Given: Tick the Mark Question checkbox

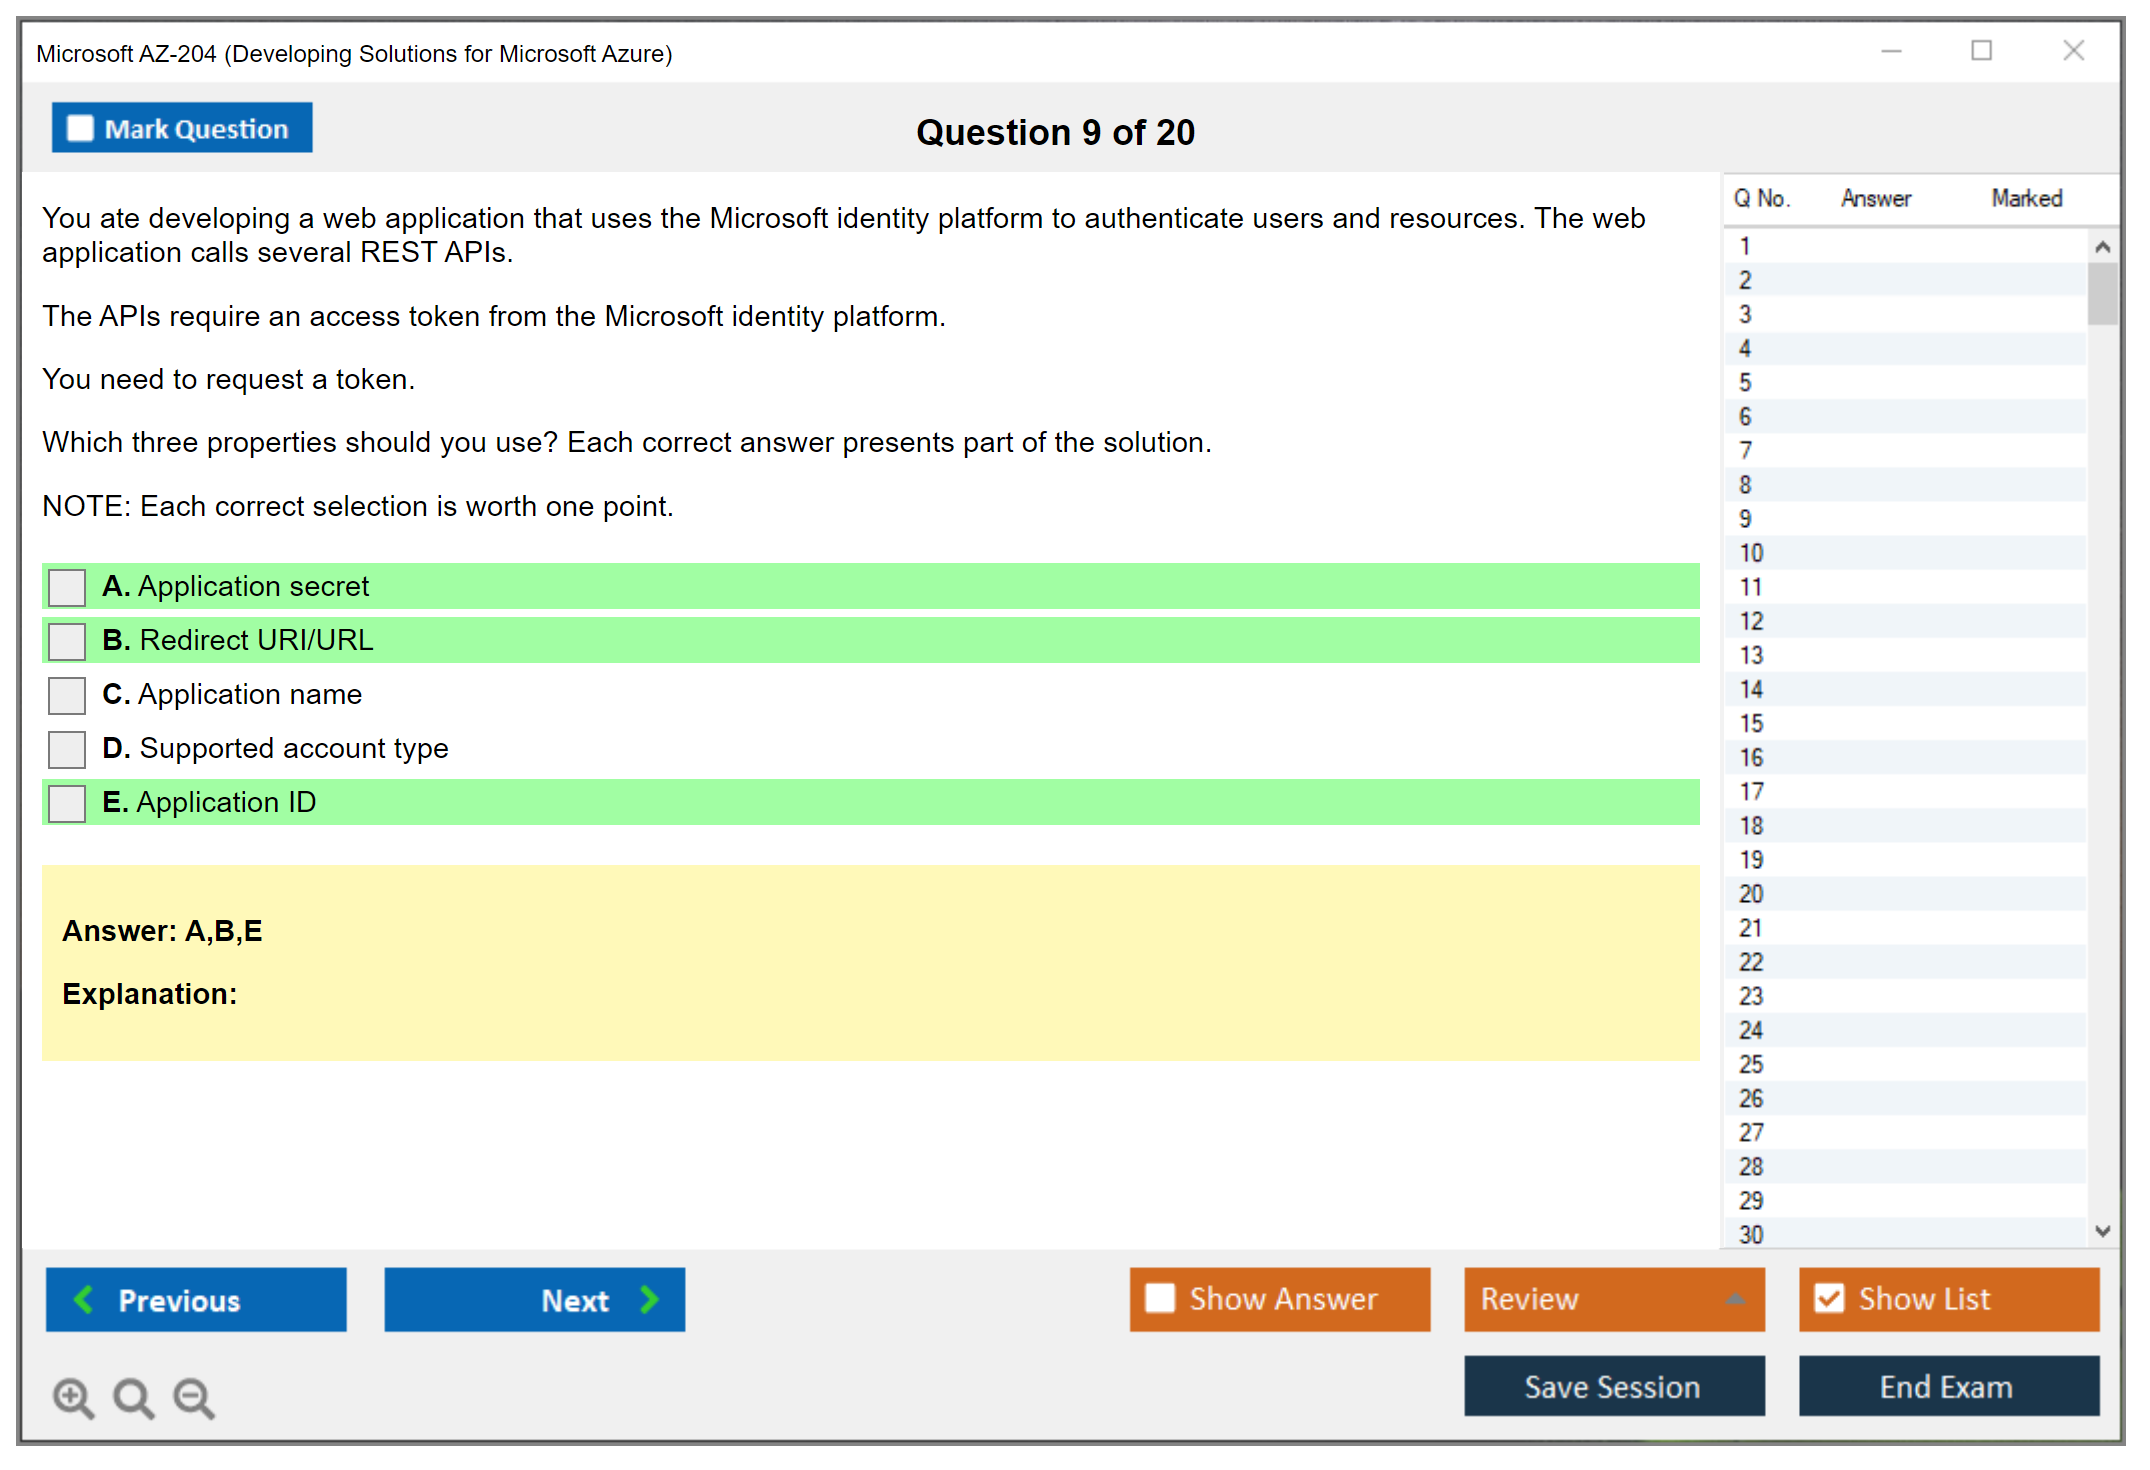Looking at the screenshot, I should 80,129.
